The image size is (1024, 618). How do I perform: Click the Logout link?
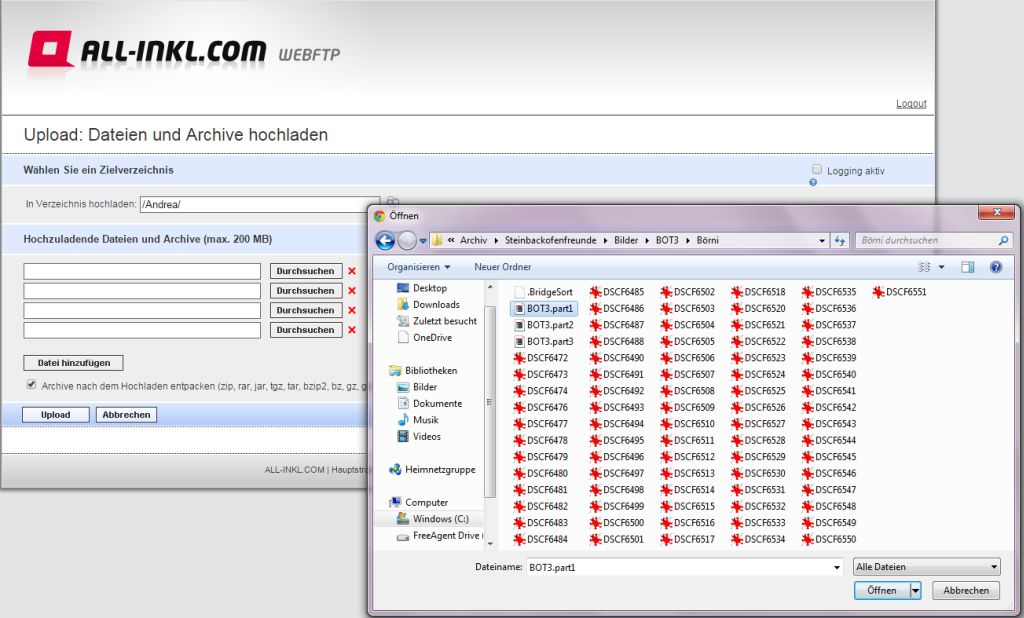911,104
